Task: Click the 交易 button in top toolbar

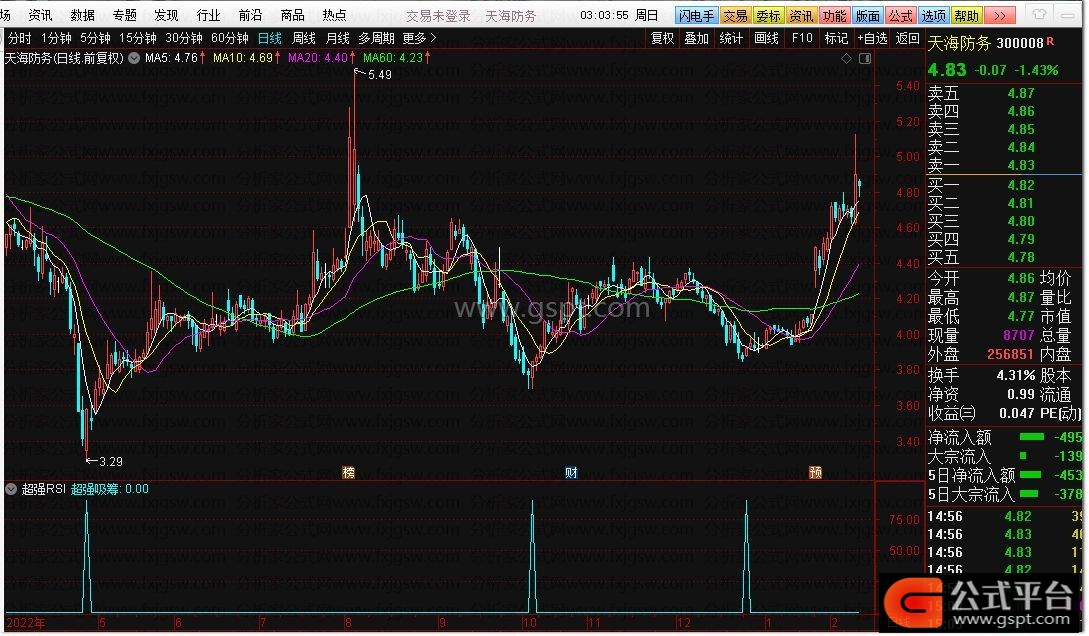Action: 735,15
